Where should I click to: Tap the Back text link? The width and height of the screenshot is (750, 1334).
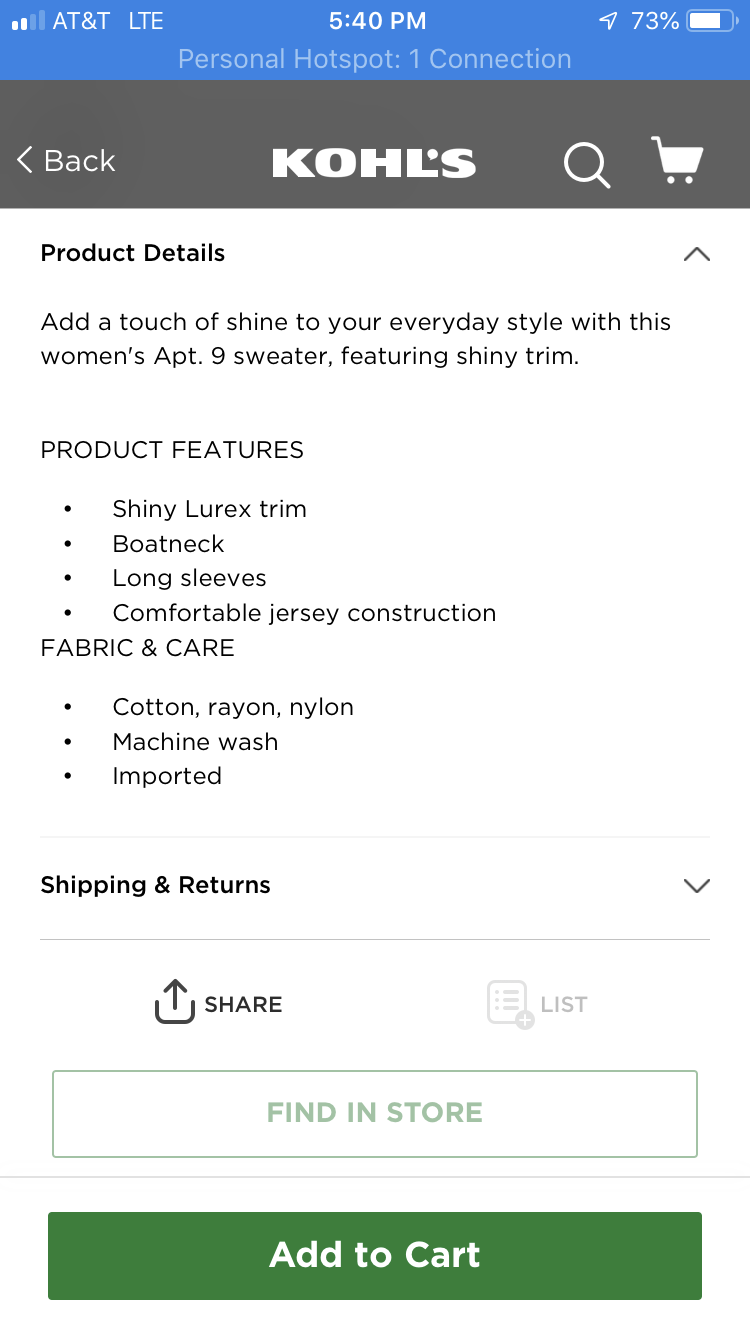80,161
